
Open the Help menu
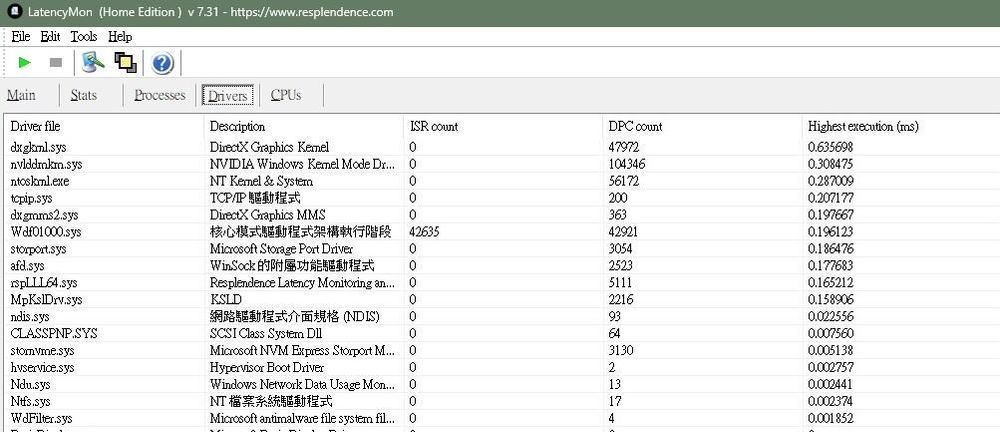[119, 36]
